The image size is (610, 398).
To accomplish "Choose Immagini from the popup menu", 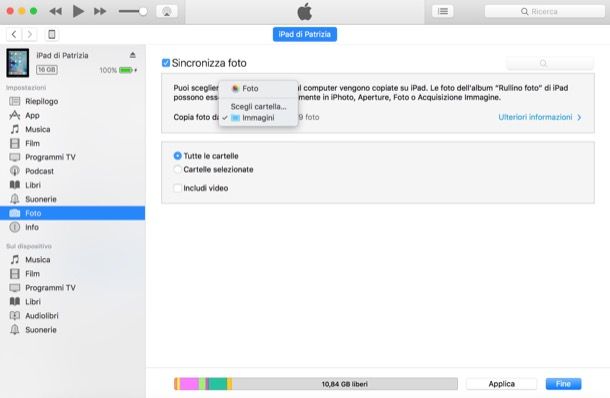I will (258, 117).
